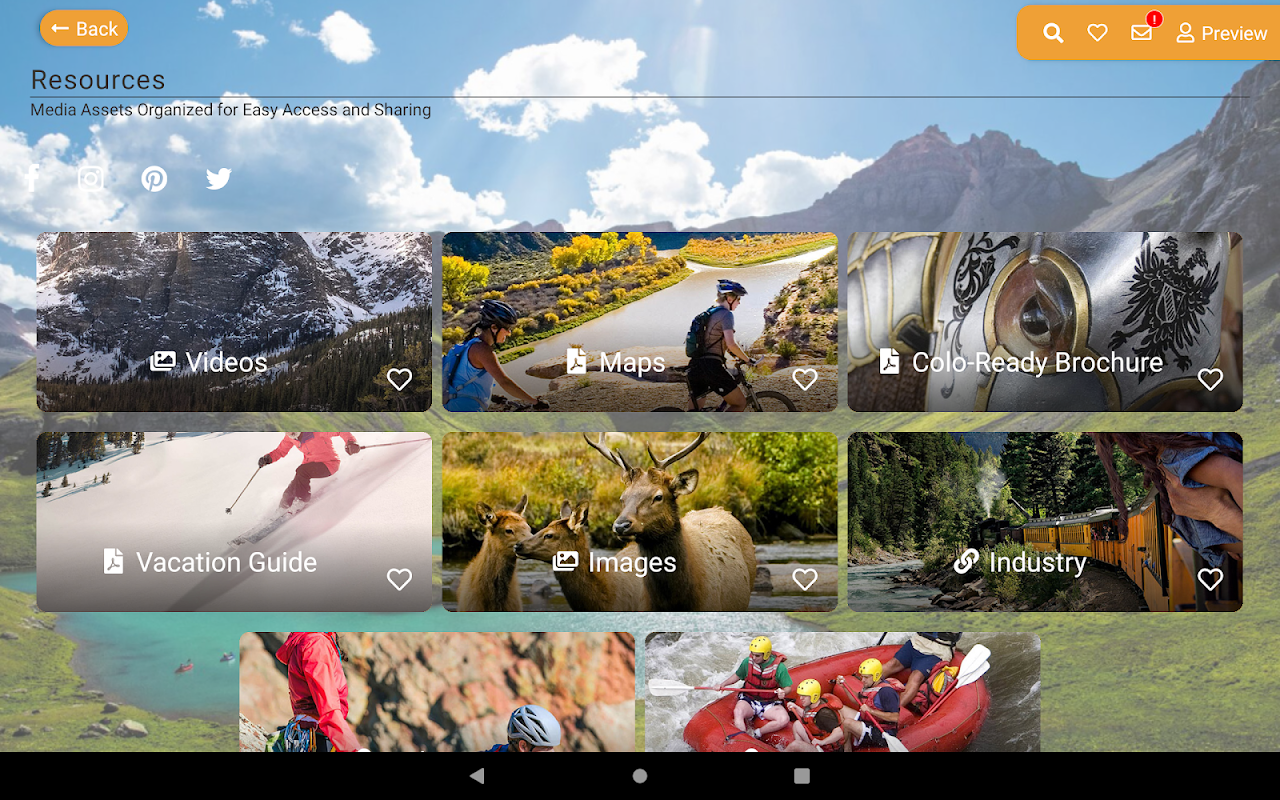Open the Pinterest social icon
Screen dimensions: 1280x800
tap(154, 179)
